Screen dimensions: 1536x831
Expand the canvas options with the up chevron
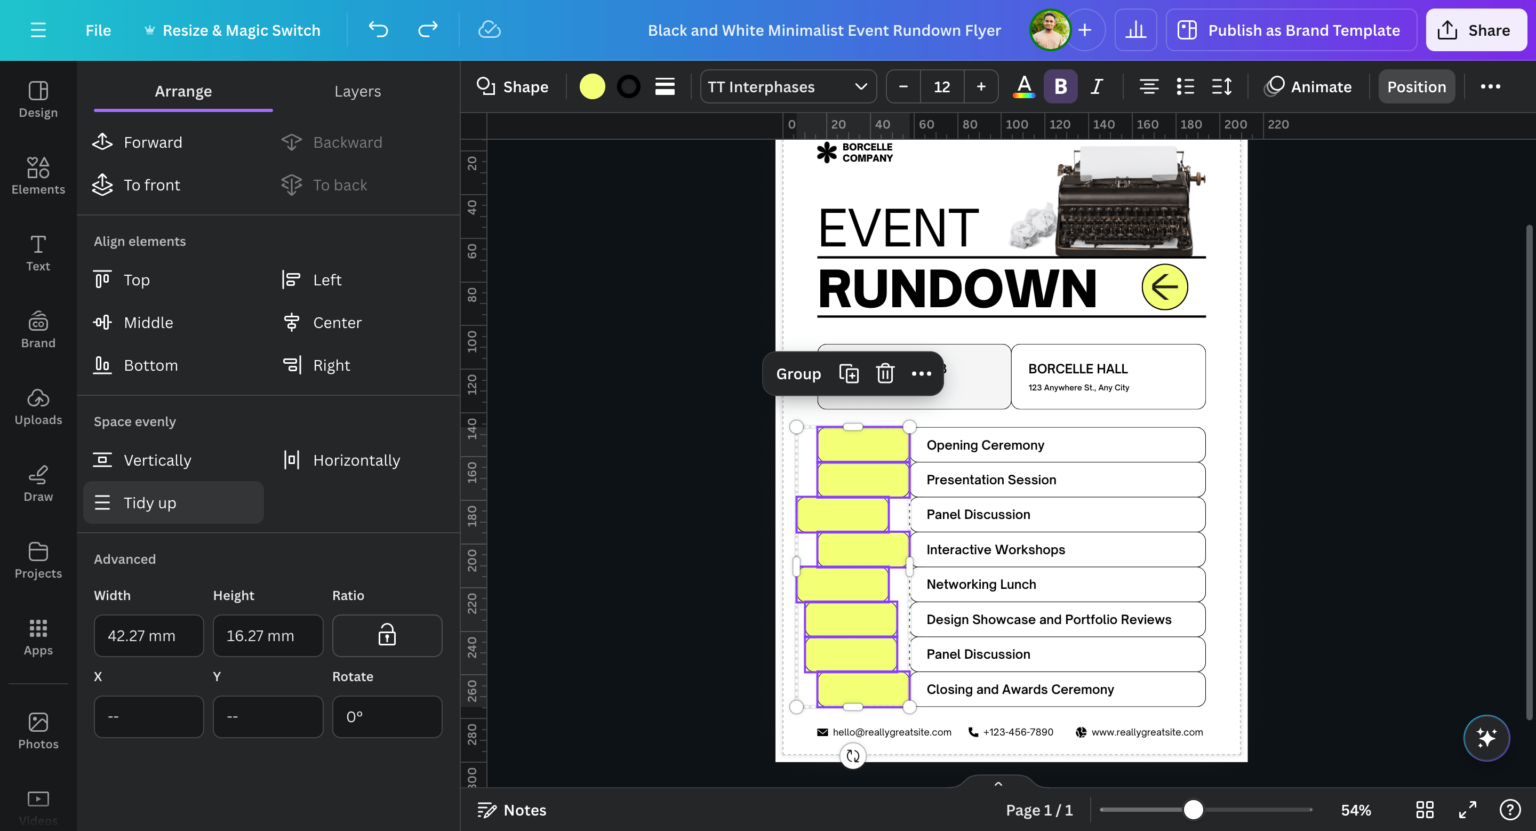click(997, 784)
